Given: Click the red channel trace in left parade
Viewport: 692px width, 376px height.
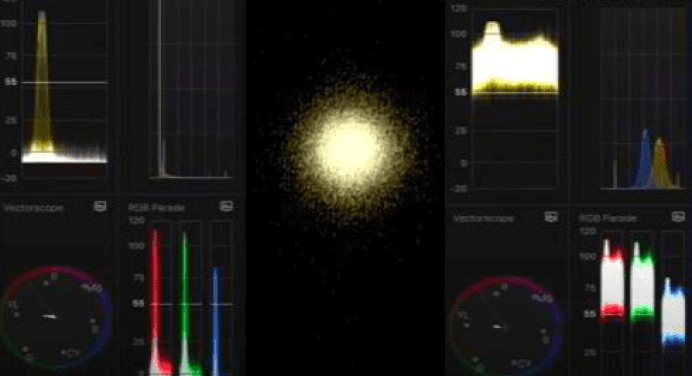Looking at the screenshot, I should click(x=156, y=300).
